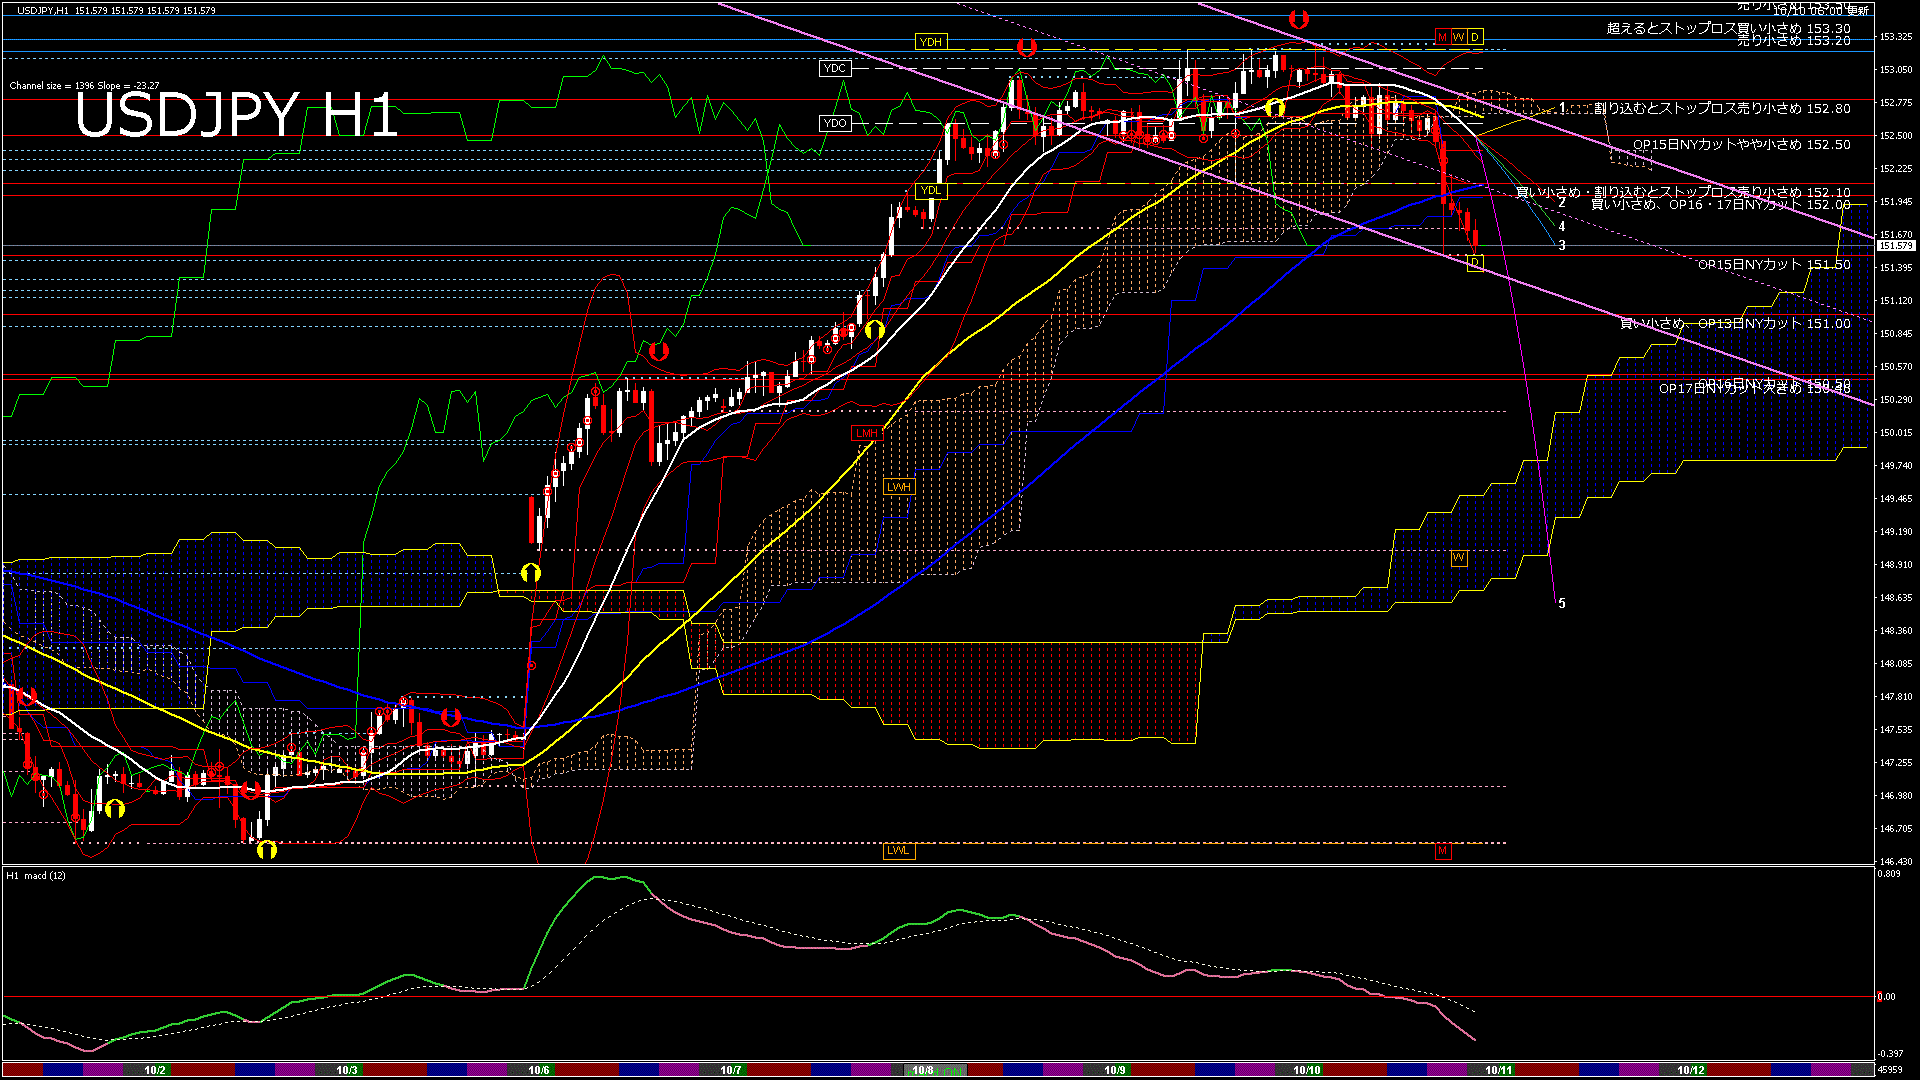Viewport: 1920px width, 1080px height.
Task: Click the red M marker on the bottom dotted line
Action: click(1442, 851)
